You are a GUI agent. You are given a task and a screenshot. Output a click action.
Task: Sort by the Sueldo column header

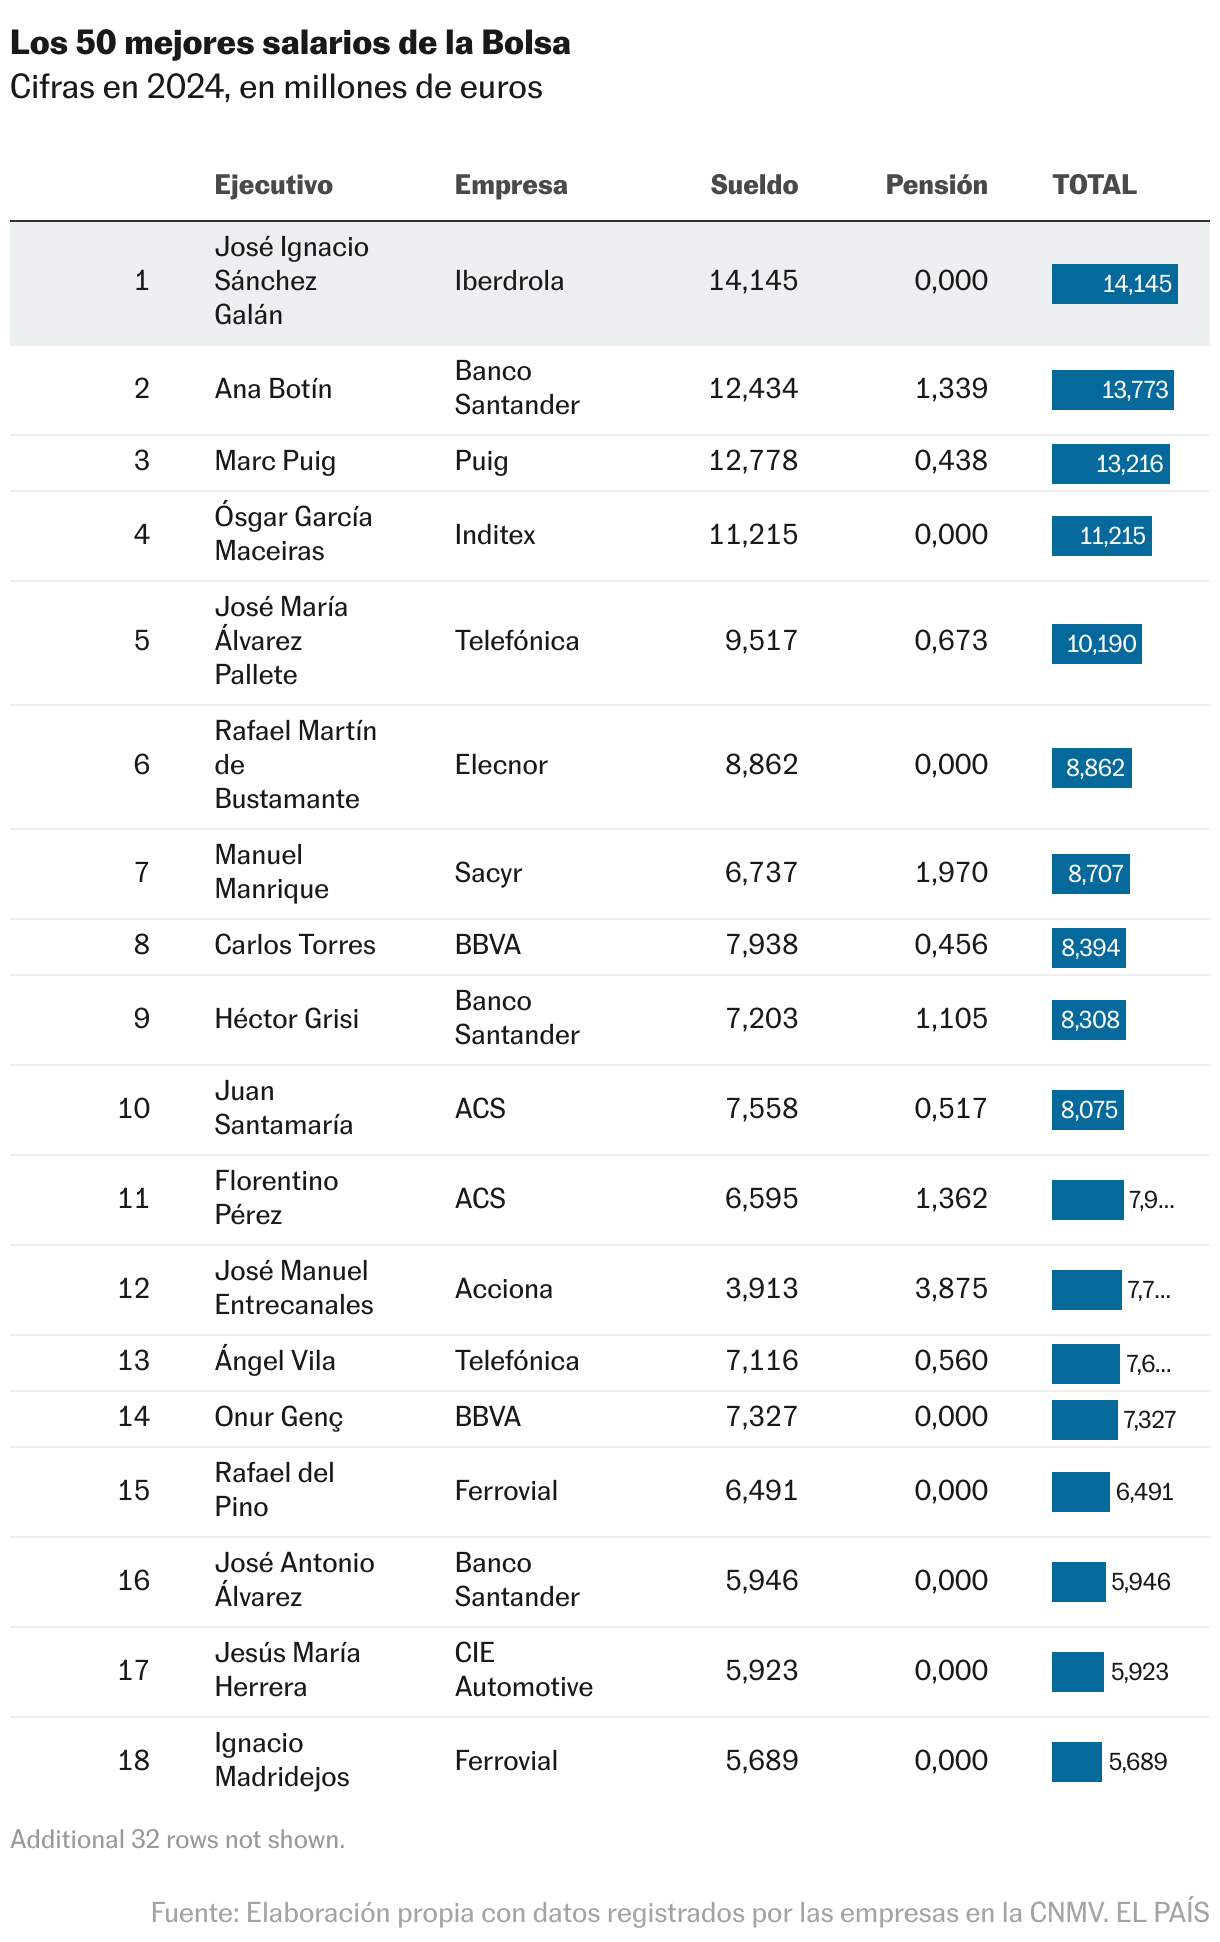[753, 185]
